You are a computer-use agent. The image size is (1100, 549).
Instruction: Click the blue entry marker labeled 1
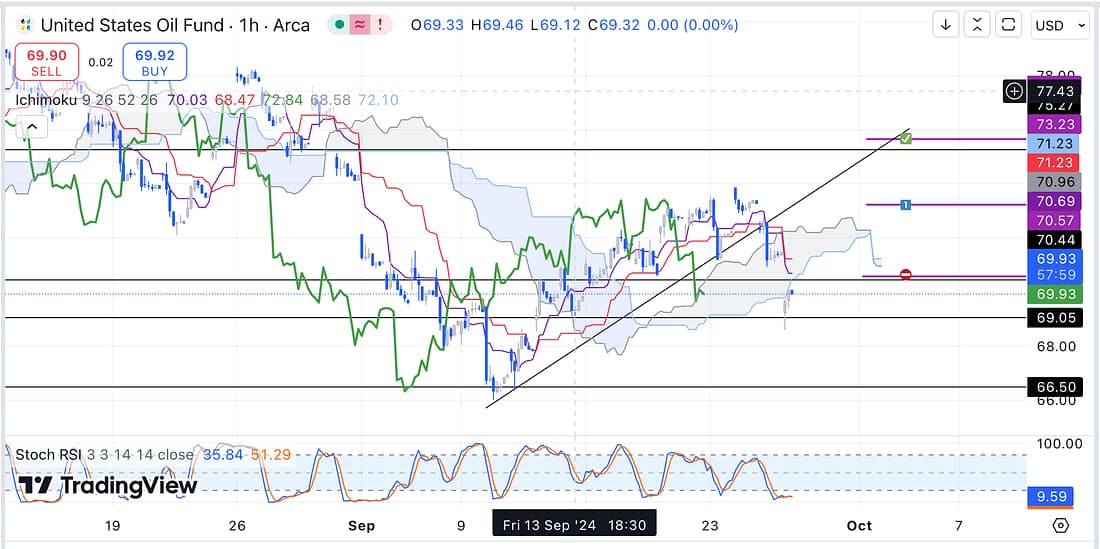[905, 205]
